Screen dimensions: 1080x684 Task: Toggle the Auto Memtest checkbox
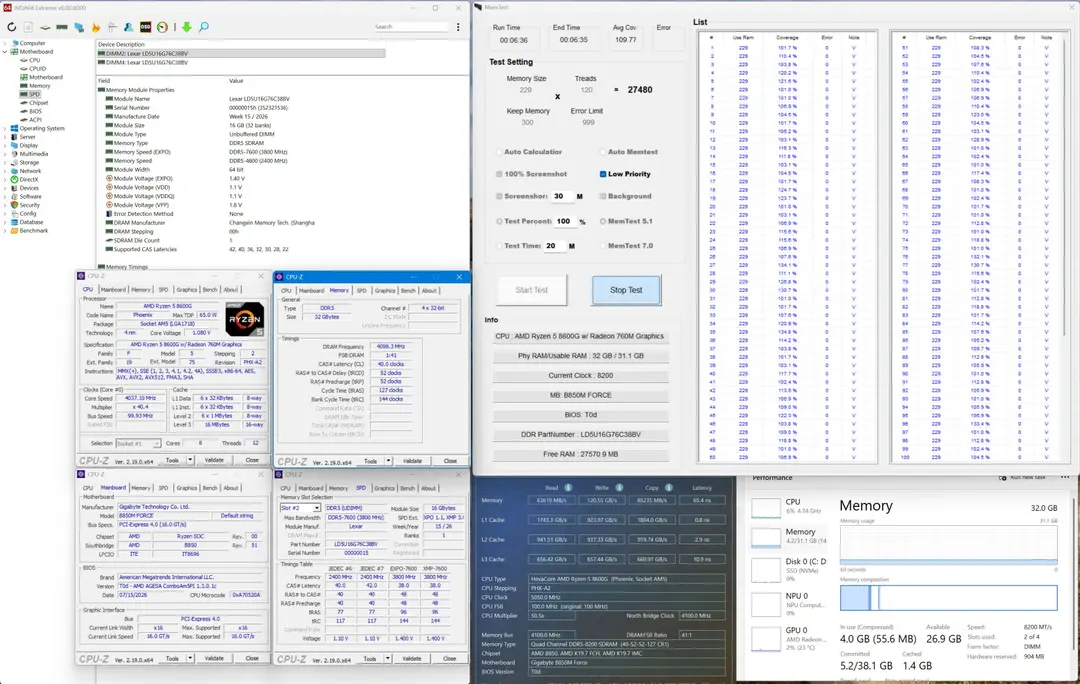[603, 152]
